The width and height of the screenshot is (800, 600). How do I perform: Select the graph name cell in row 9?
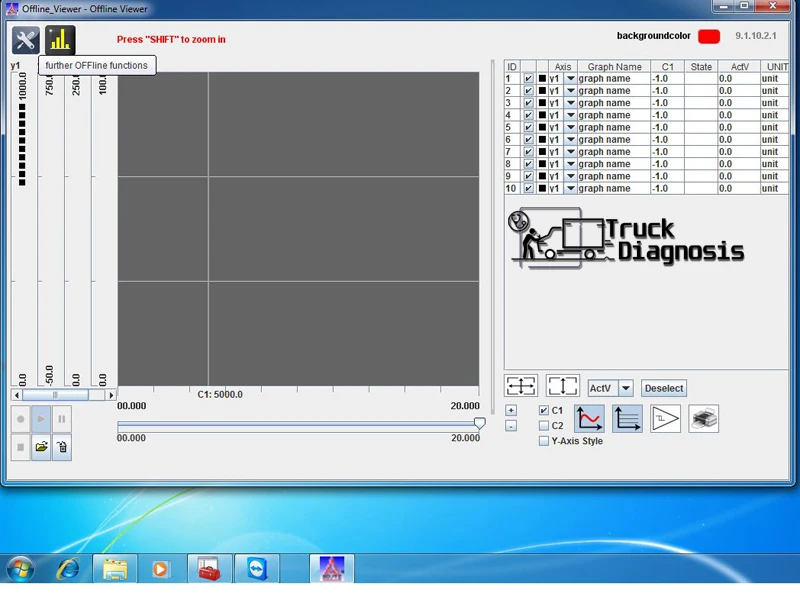(x=614, y=176)
